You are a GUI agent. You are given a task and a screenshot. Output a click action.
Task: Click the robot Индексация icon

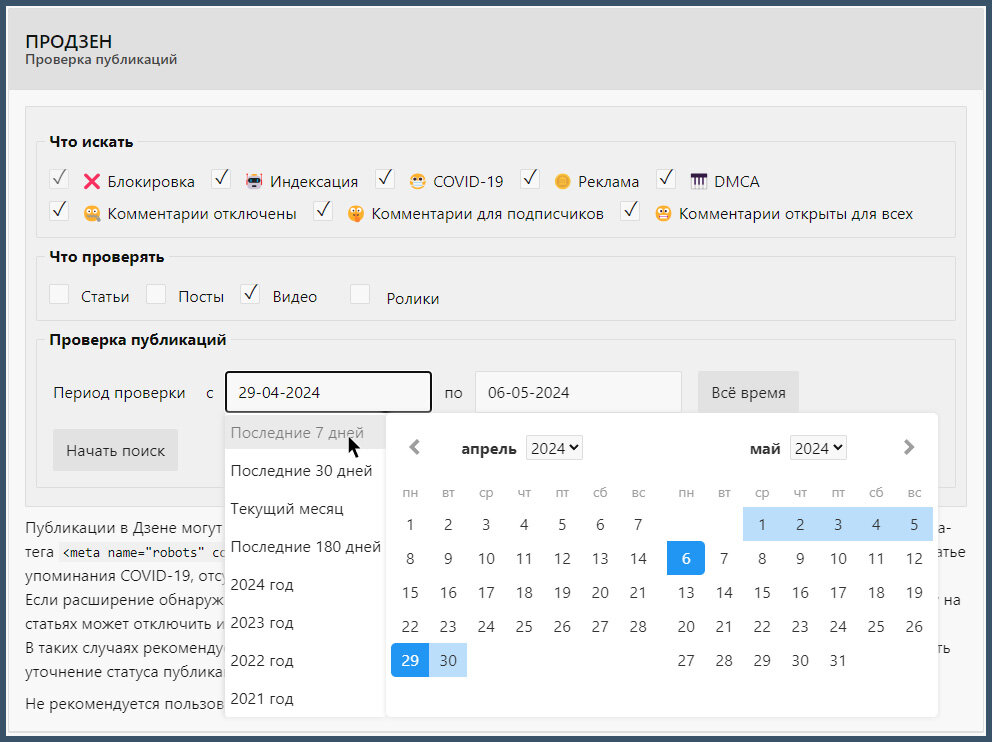coord(254,182)
